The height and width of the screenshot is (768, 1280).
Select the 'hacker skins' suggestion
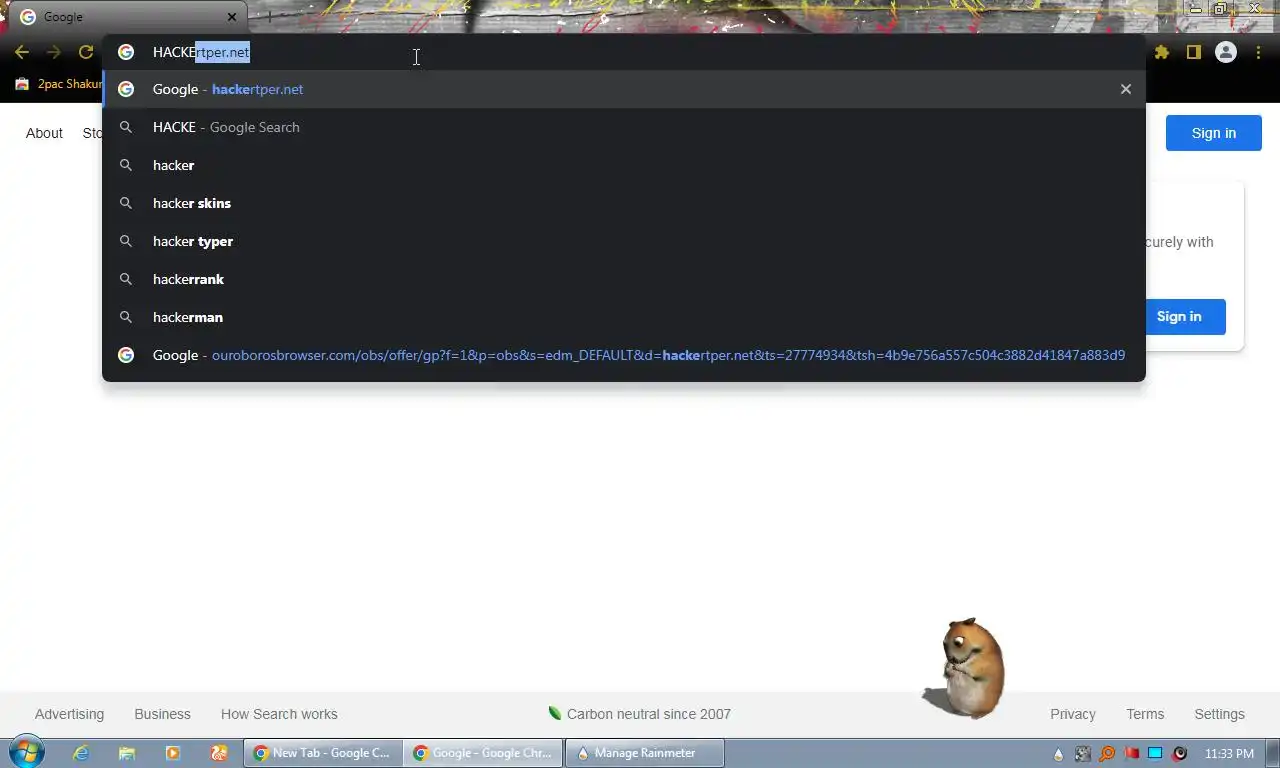coord(624,203)
